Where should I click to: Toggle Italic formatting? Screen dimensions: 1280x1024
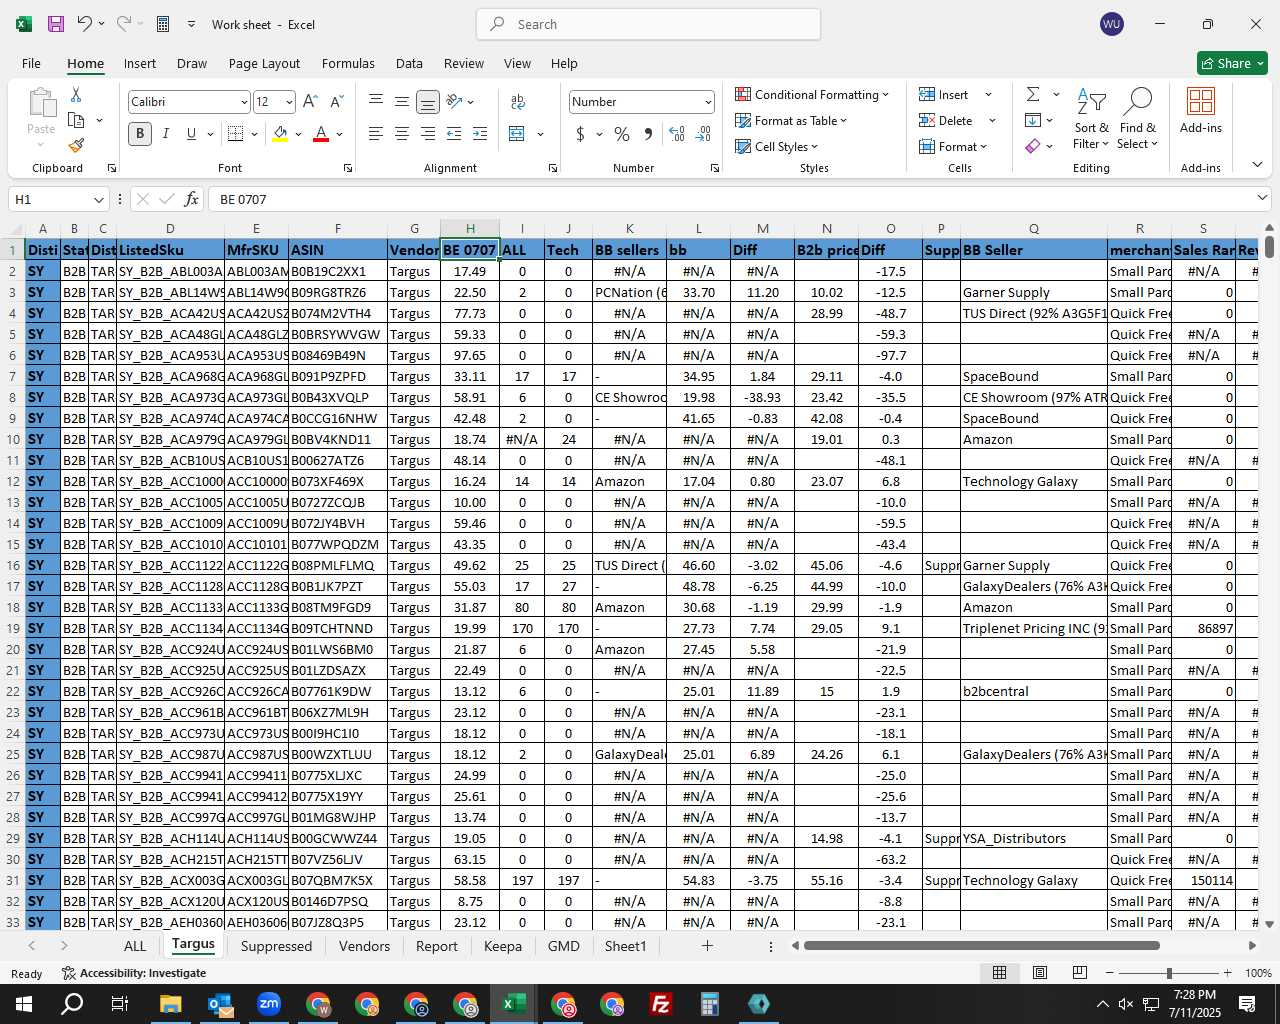click(166, 134)
